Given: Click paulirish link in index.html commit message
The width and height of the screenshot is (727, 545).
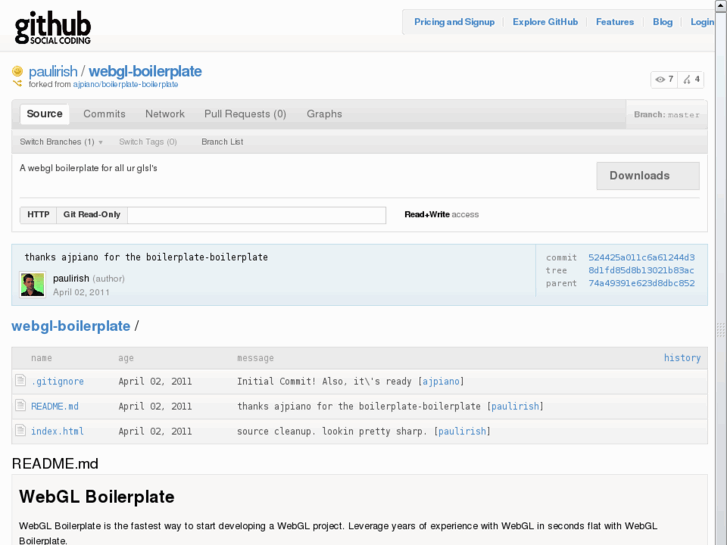Looking at the screenshot, I should [462, 431].
